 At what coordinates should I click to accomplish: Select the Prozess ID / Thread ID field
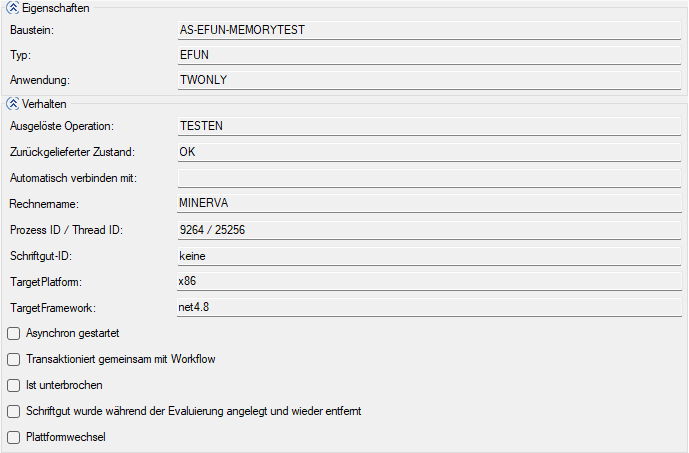[x=430, y=230]
